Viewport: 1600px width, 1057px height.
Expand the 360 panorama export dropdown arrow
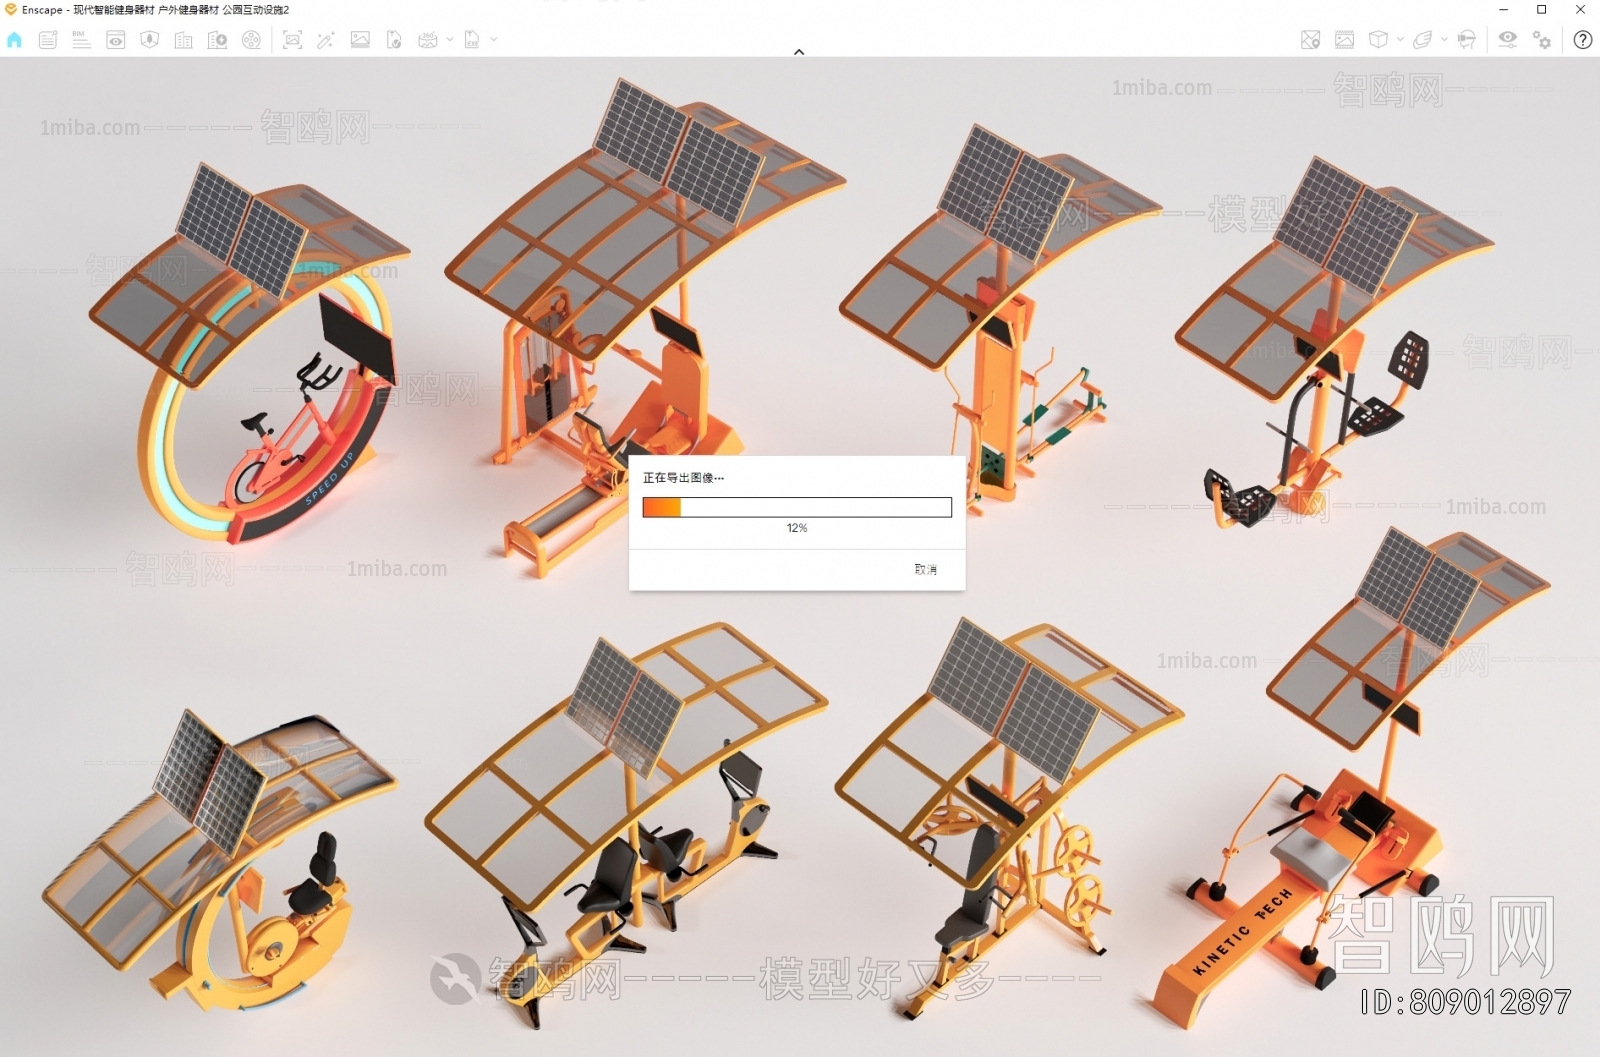click(x=450, y=40)
